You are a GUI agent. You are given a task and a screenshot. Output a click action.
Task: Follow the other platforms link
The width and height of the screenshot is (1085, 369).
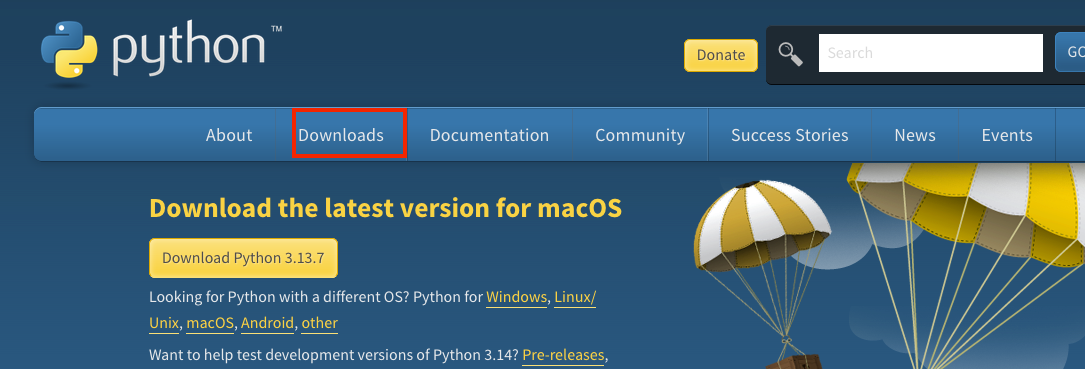[x=320, y=323]
